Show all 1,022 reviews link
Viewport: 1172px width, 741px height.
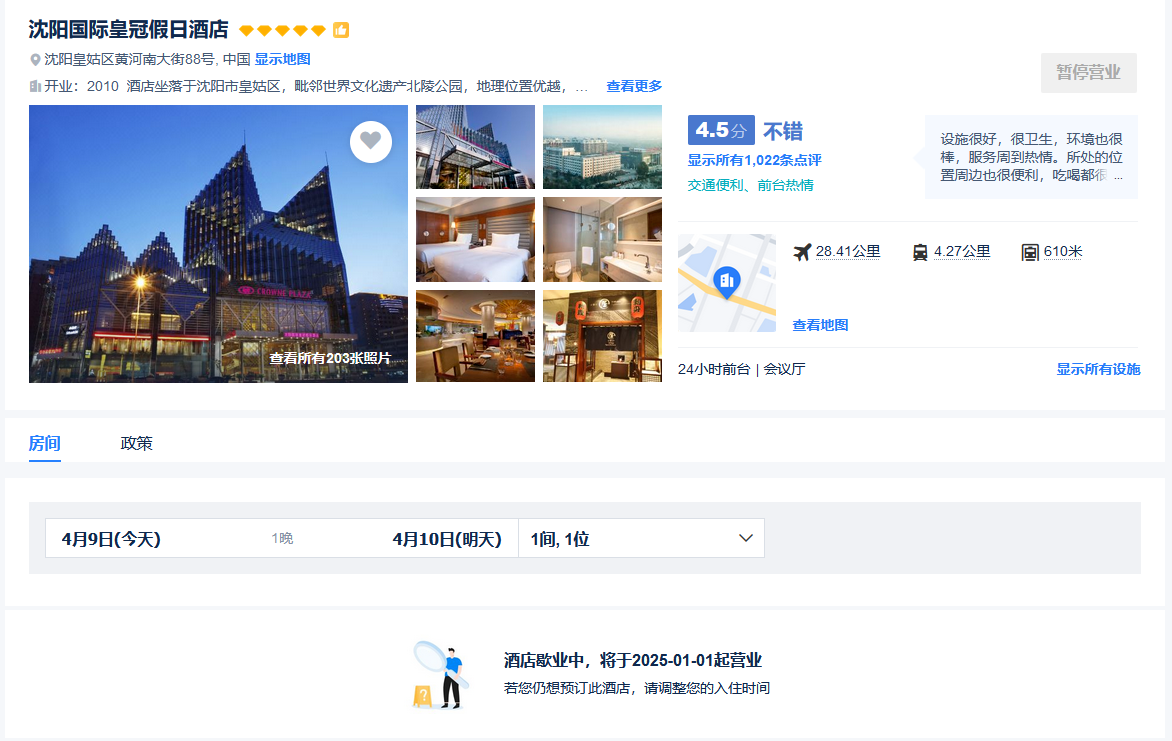754,160
